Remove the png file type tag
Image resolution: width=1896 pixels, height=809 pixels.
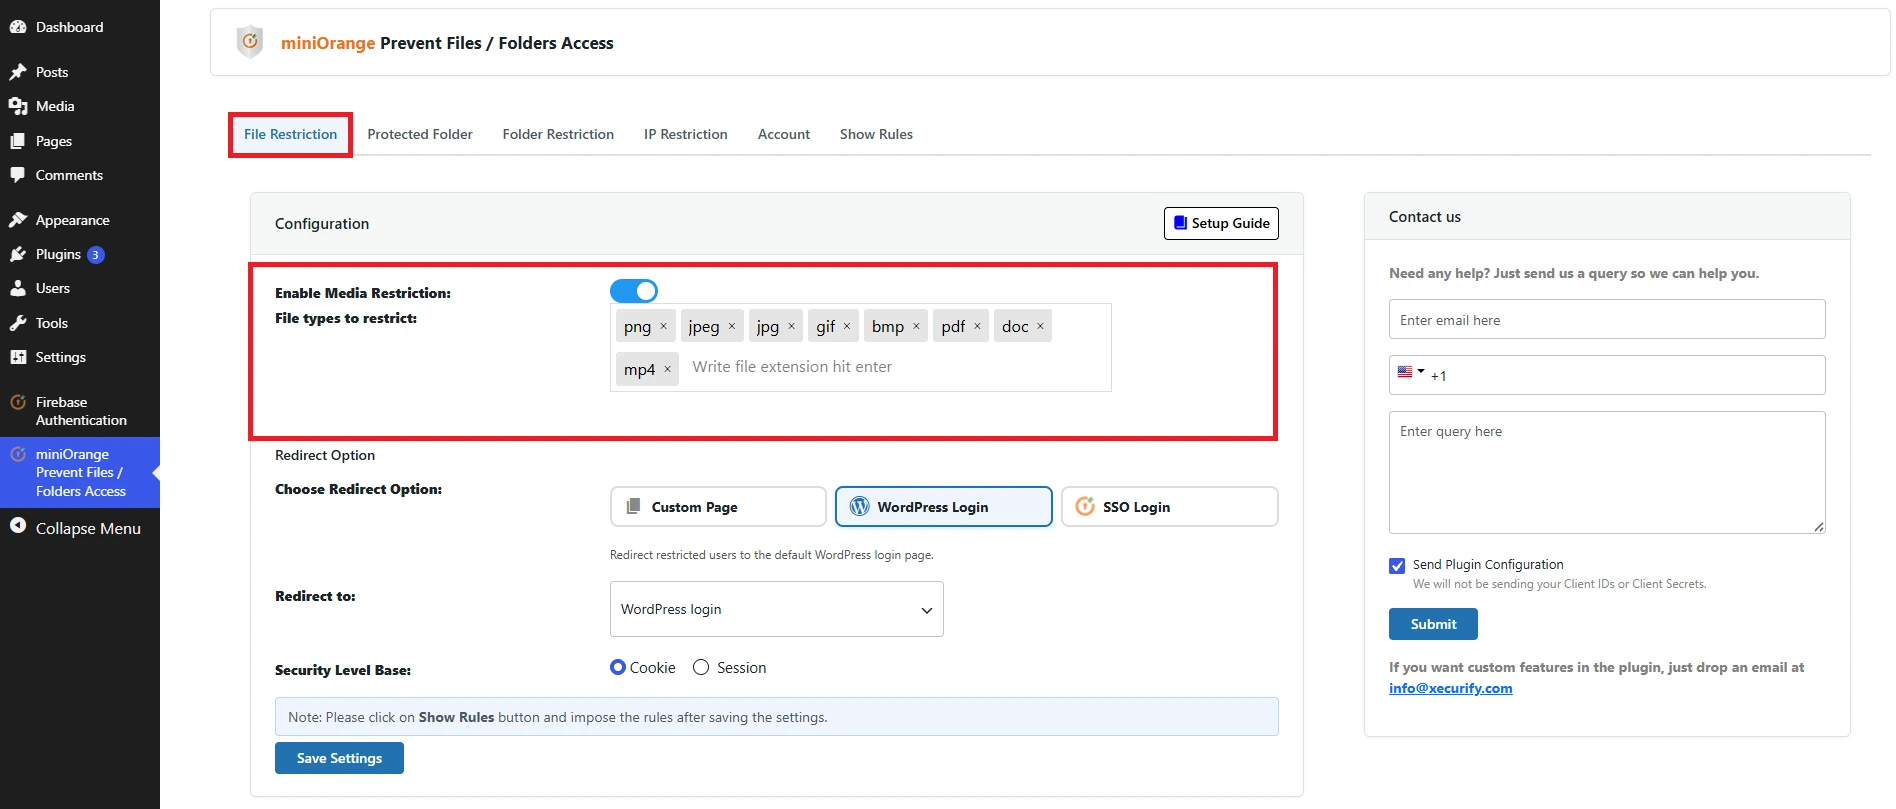click(663, 326)
